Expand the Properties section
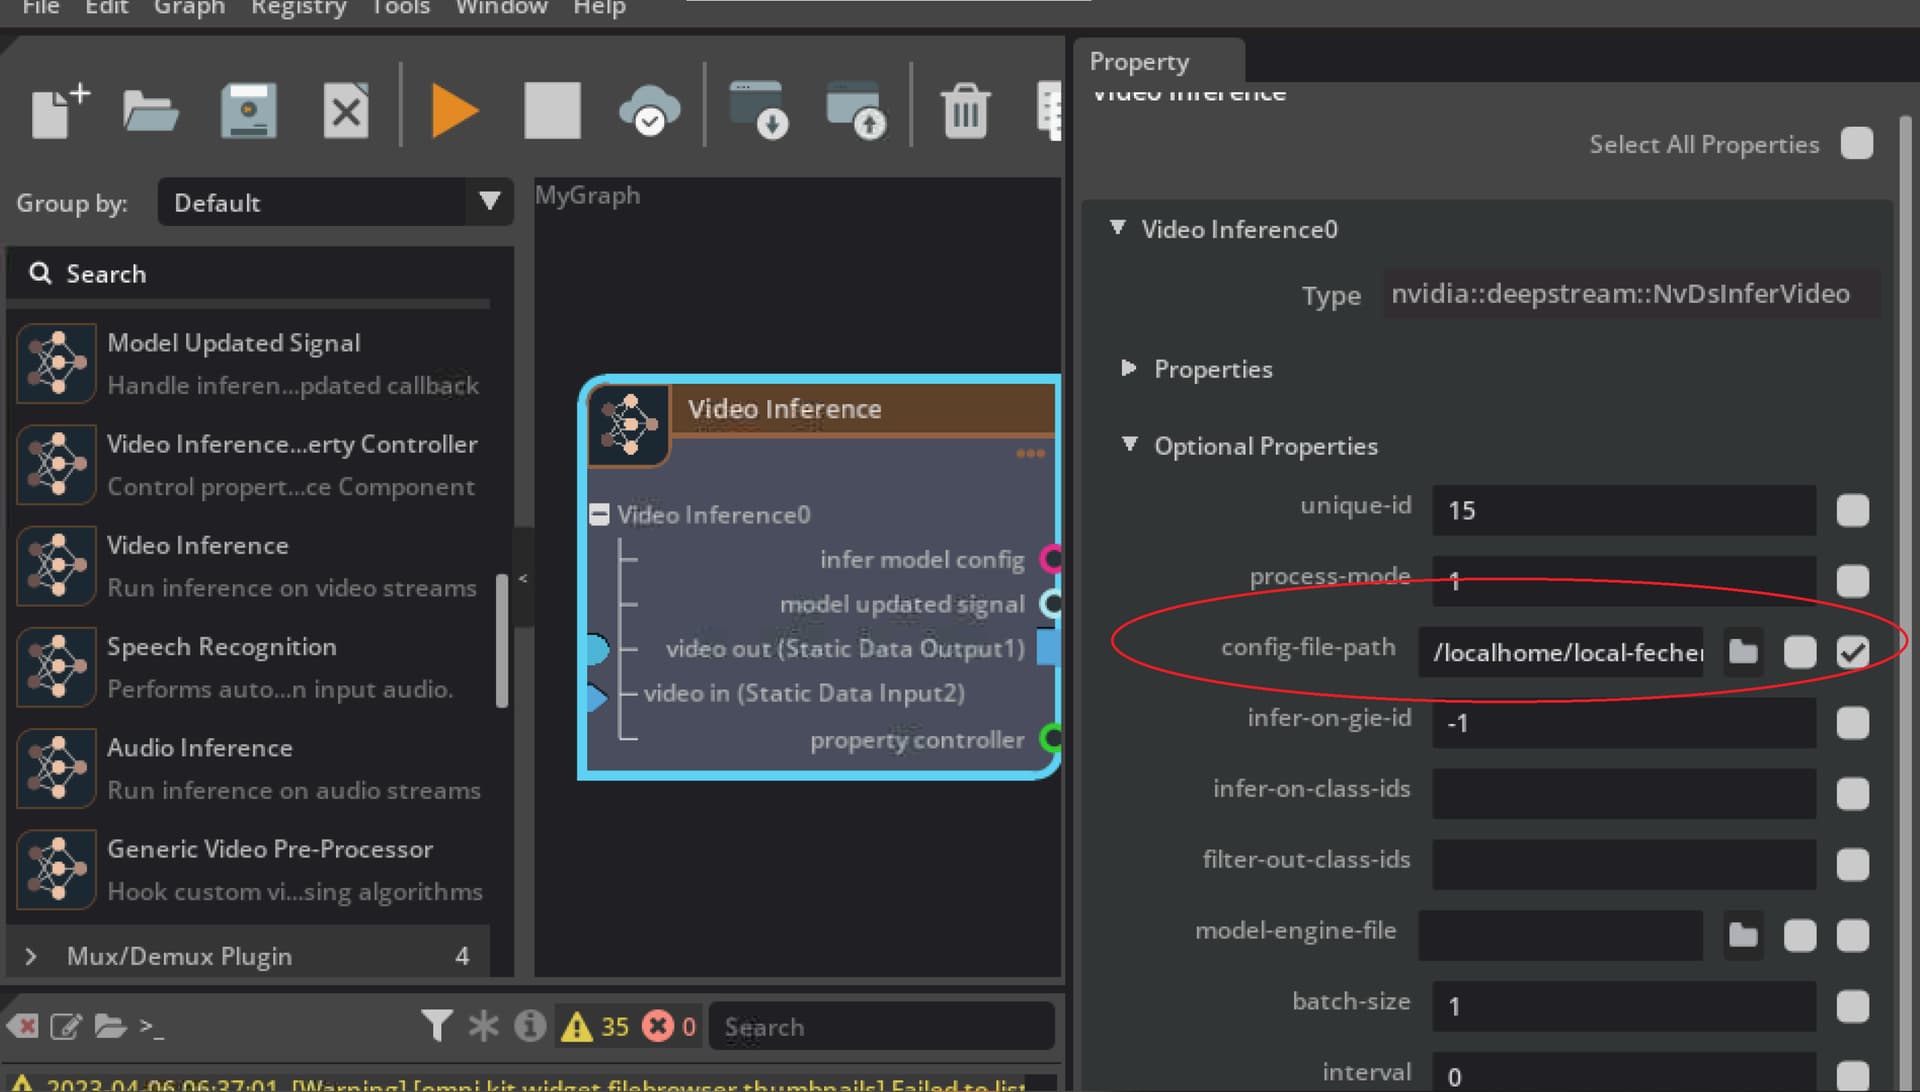Image resolution: width=1920 pixels, height=1092 pixels. click(x=1129, y=368)
